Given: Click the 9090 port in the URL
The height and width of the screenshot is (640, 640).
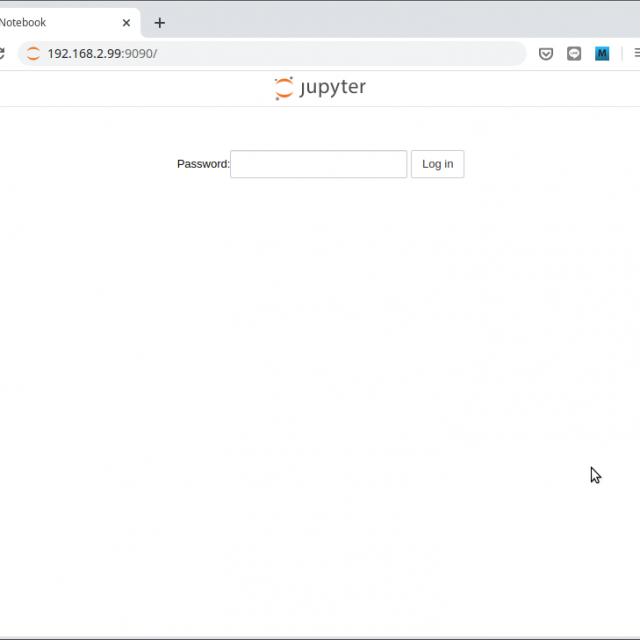Looking at the screenshot, I should (139, 54).
